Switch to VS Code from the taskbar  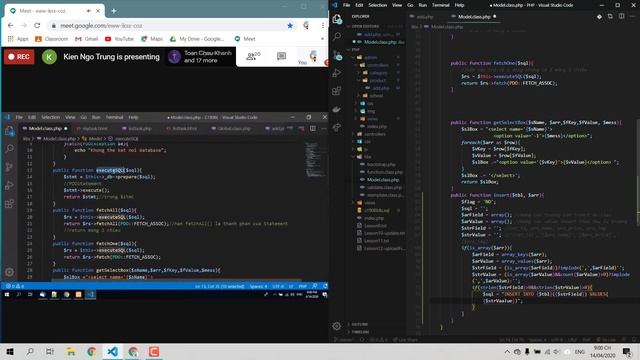[112, 351]
